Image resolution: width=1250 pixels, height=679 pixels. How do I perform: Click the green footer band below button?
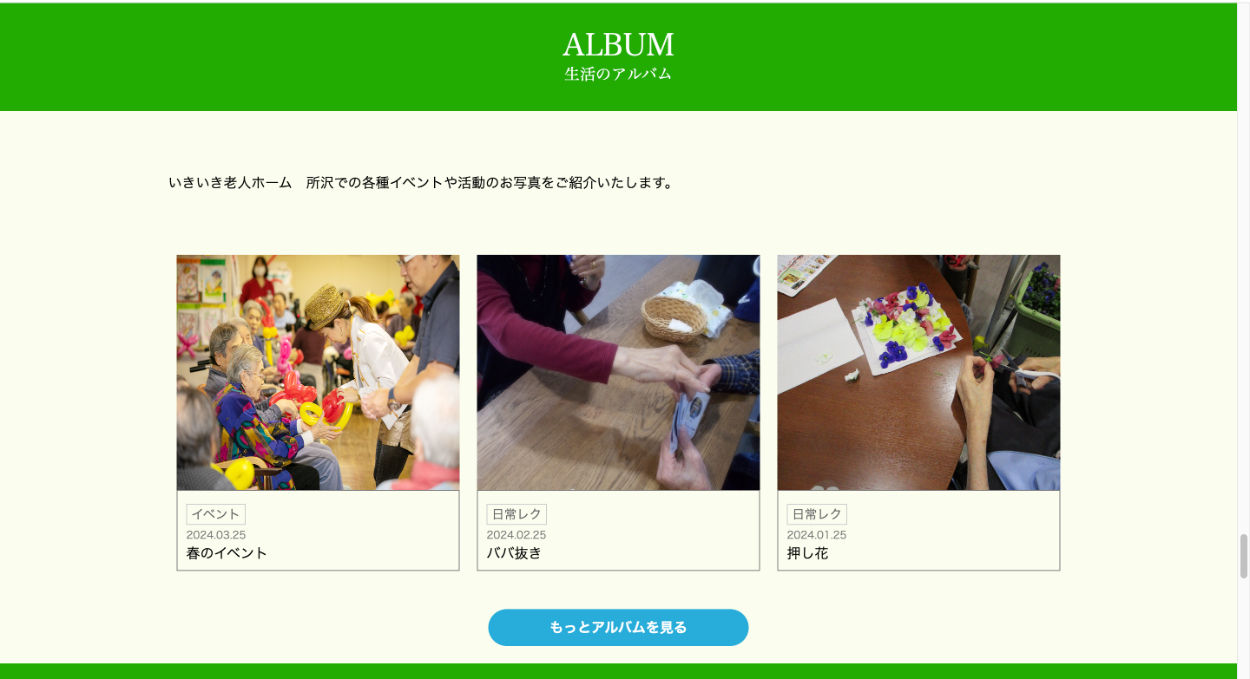tap(618, 671)
